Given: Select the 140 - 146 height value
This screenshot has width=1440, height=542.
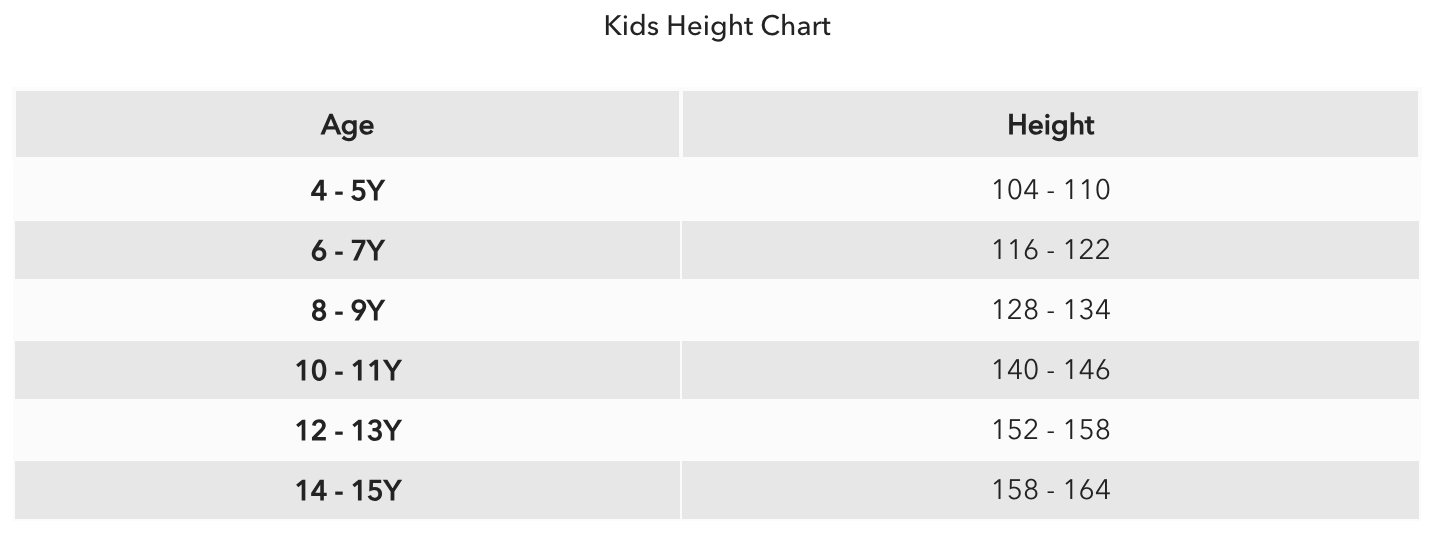Looking at the screenshot, I should [1050, 370].
